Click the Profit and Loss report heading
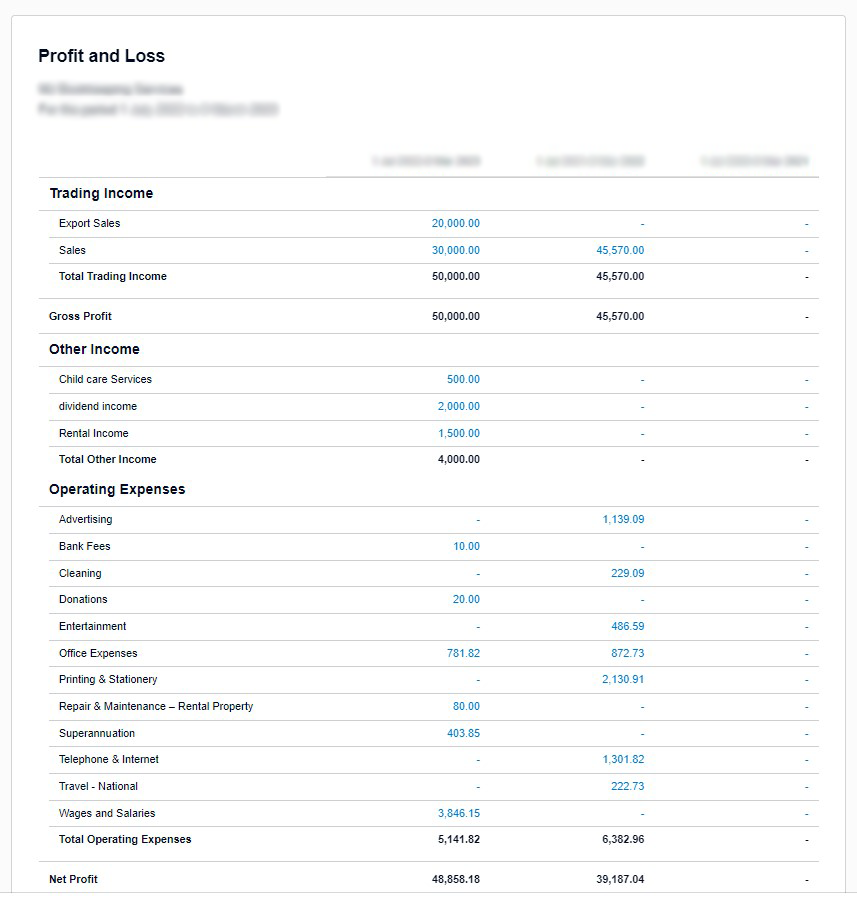This screenshot has width=857, height=908. tap(101, 56)
